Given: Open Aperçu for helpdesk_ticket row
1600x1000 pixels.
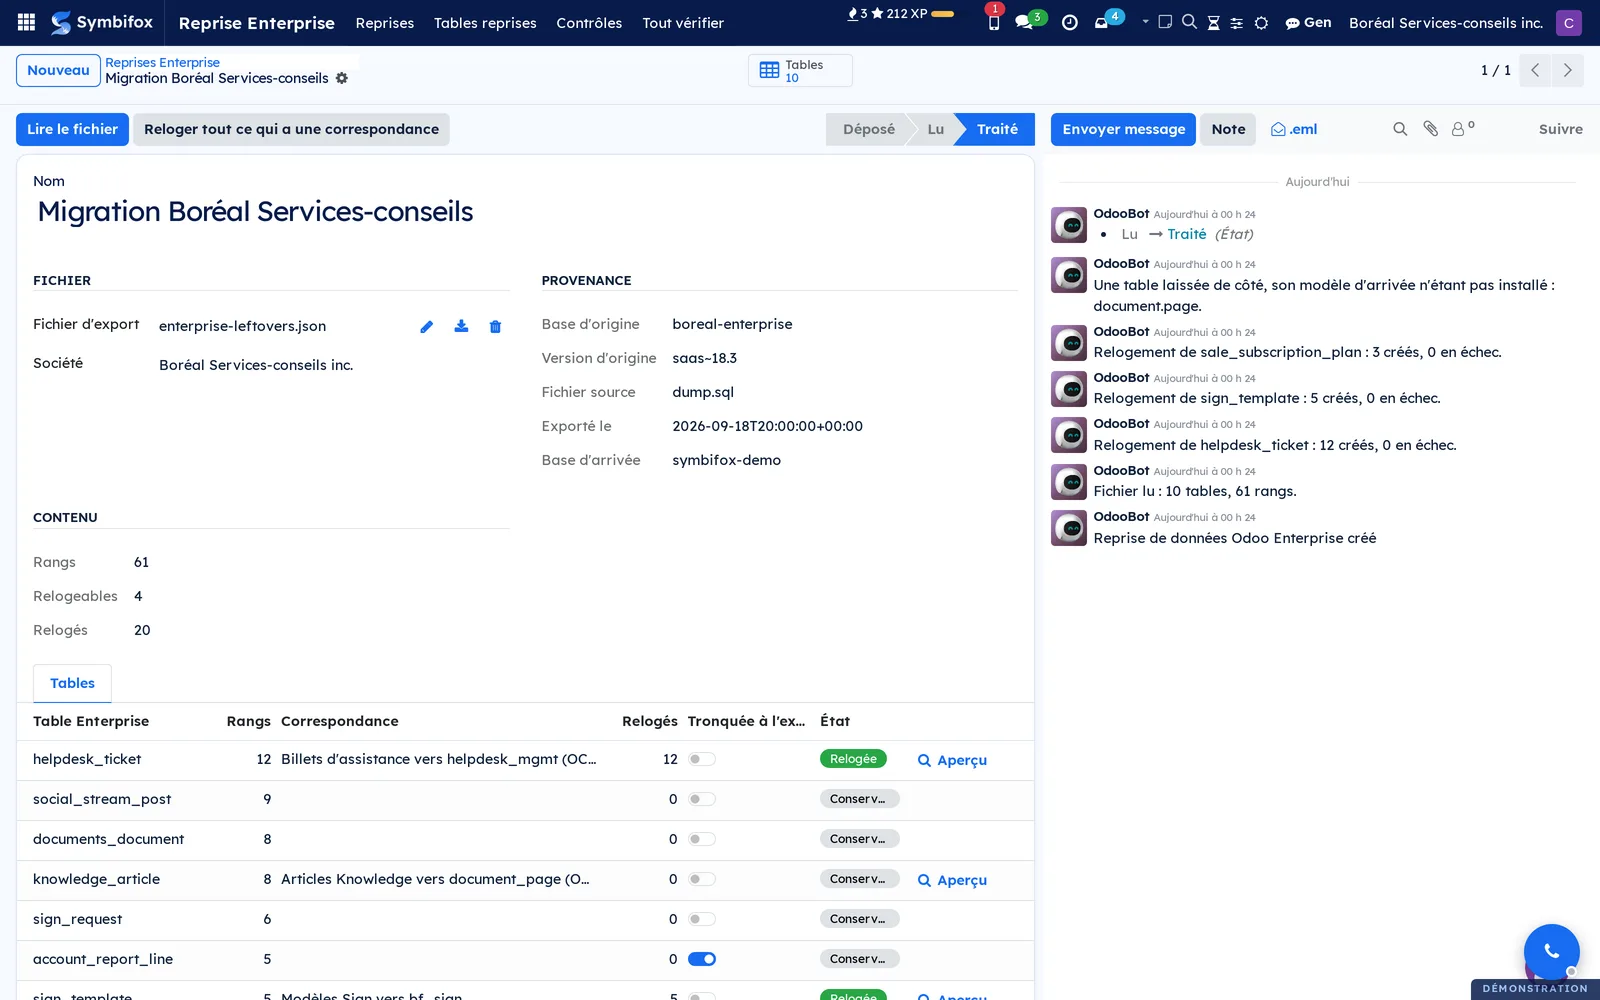Looking at the screenshot, I should coord(952,760).
